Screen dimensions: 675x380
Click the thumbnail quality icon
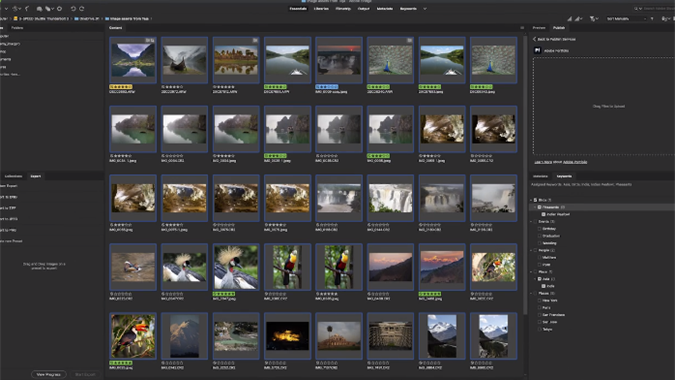(569, 19)
